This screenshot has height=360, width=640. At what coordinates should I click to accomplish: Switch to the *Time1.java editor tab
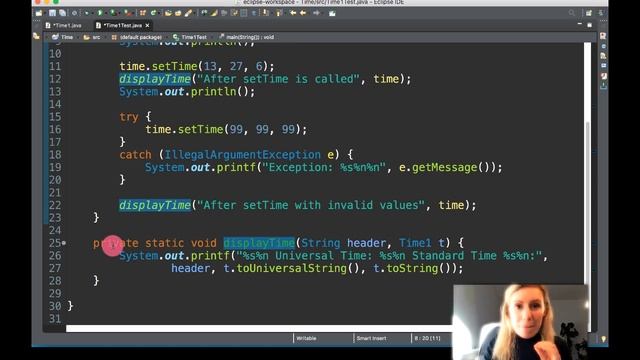pyautogui.click(x=63, y=25)
